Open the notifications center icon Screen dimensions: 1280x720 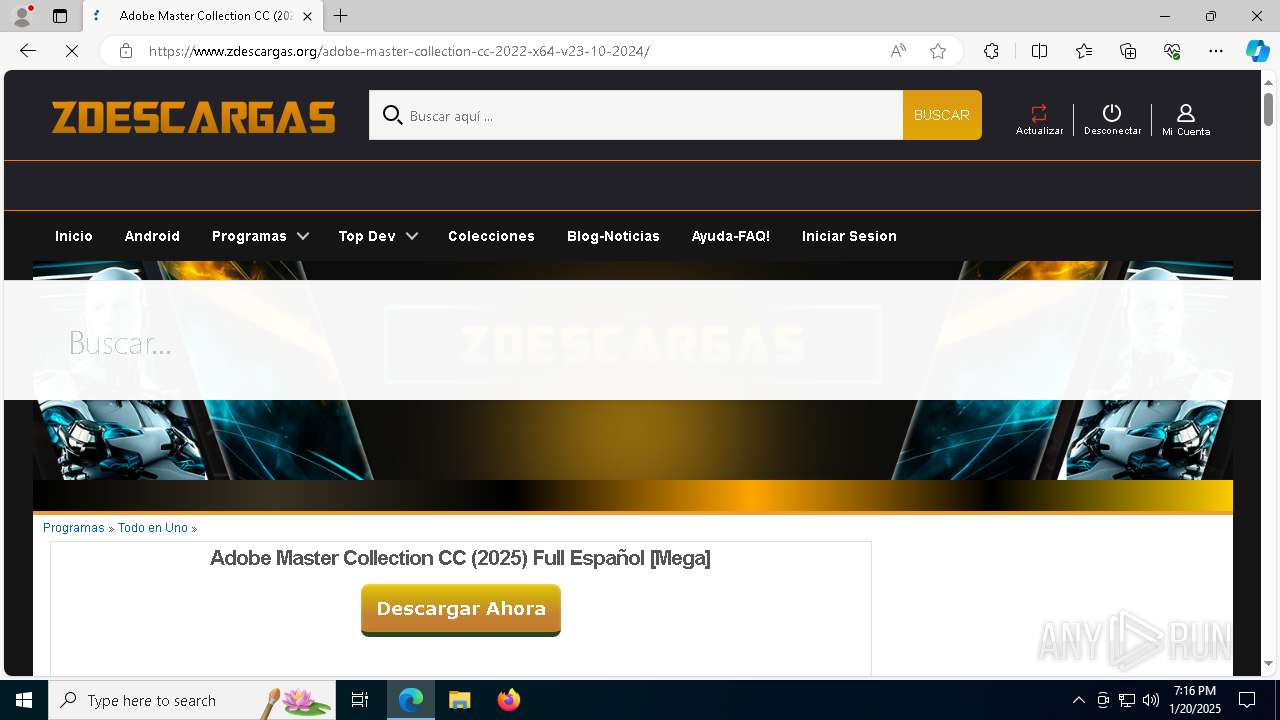pos(1247,700)
